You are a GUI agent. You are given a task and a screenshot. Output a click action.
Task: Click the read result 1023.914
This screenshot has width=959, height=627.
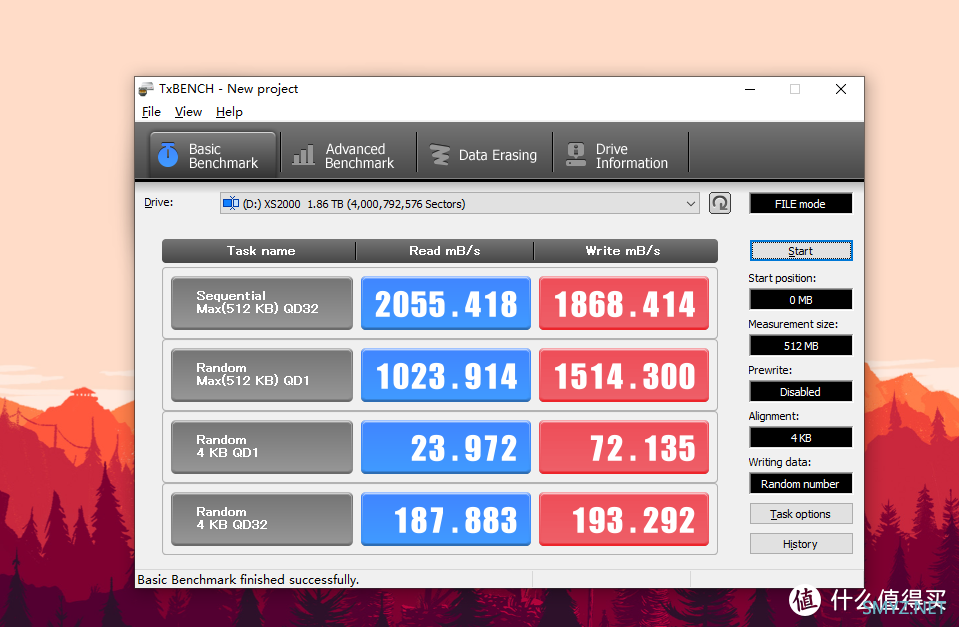pyautogui.click(x=446, y=374)
